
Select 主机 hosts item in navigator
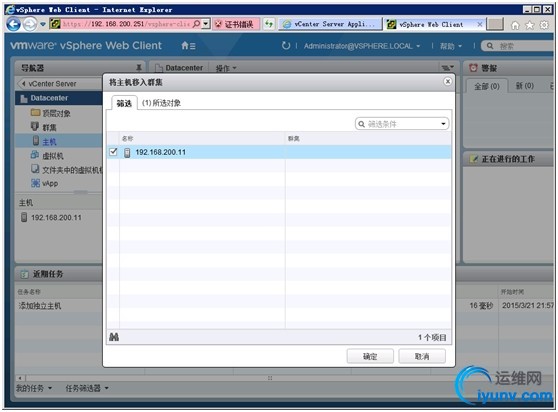(49, 142)
